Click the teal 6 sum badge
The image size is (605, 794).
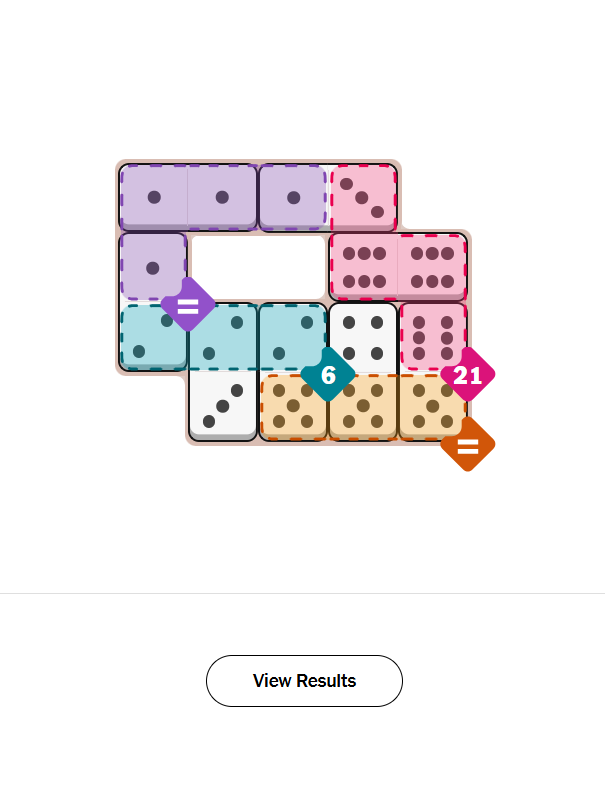pyautogui.click(x=328, y=375)
